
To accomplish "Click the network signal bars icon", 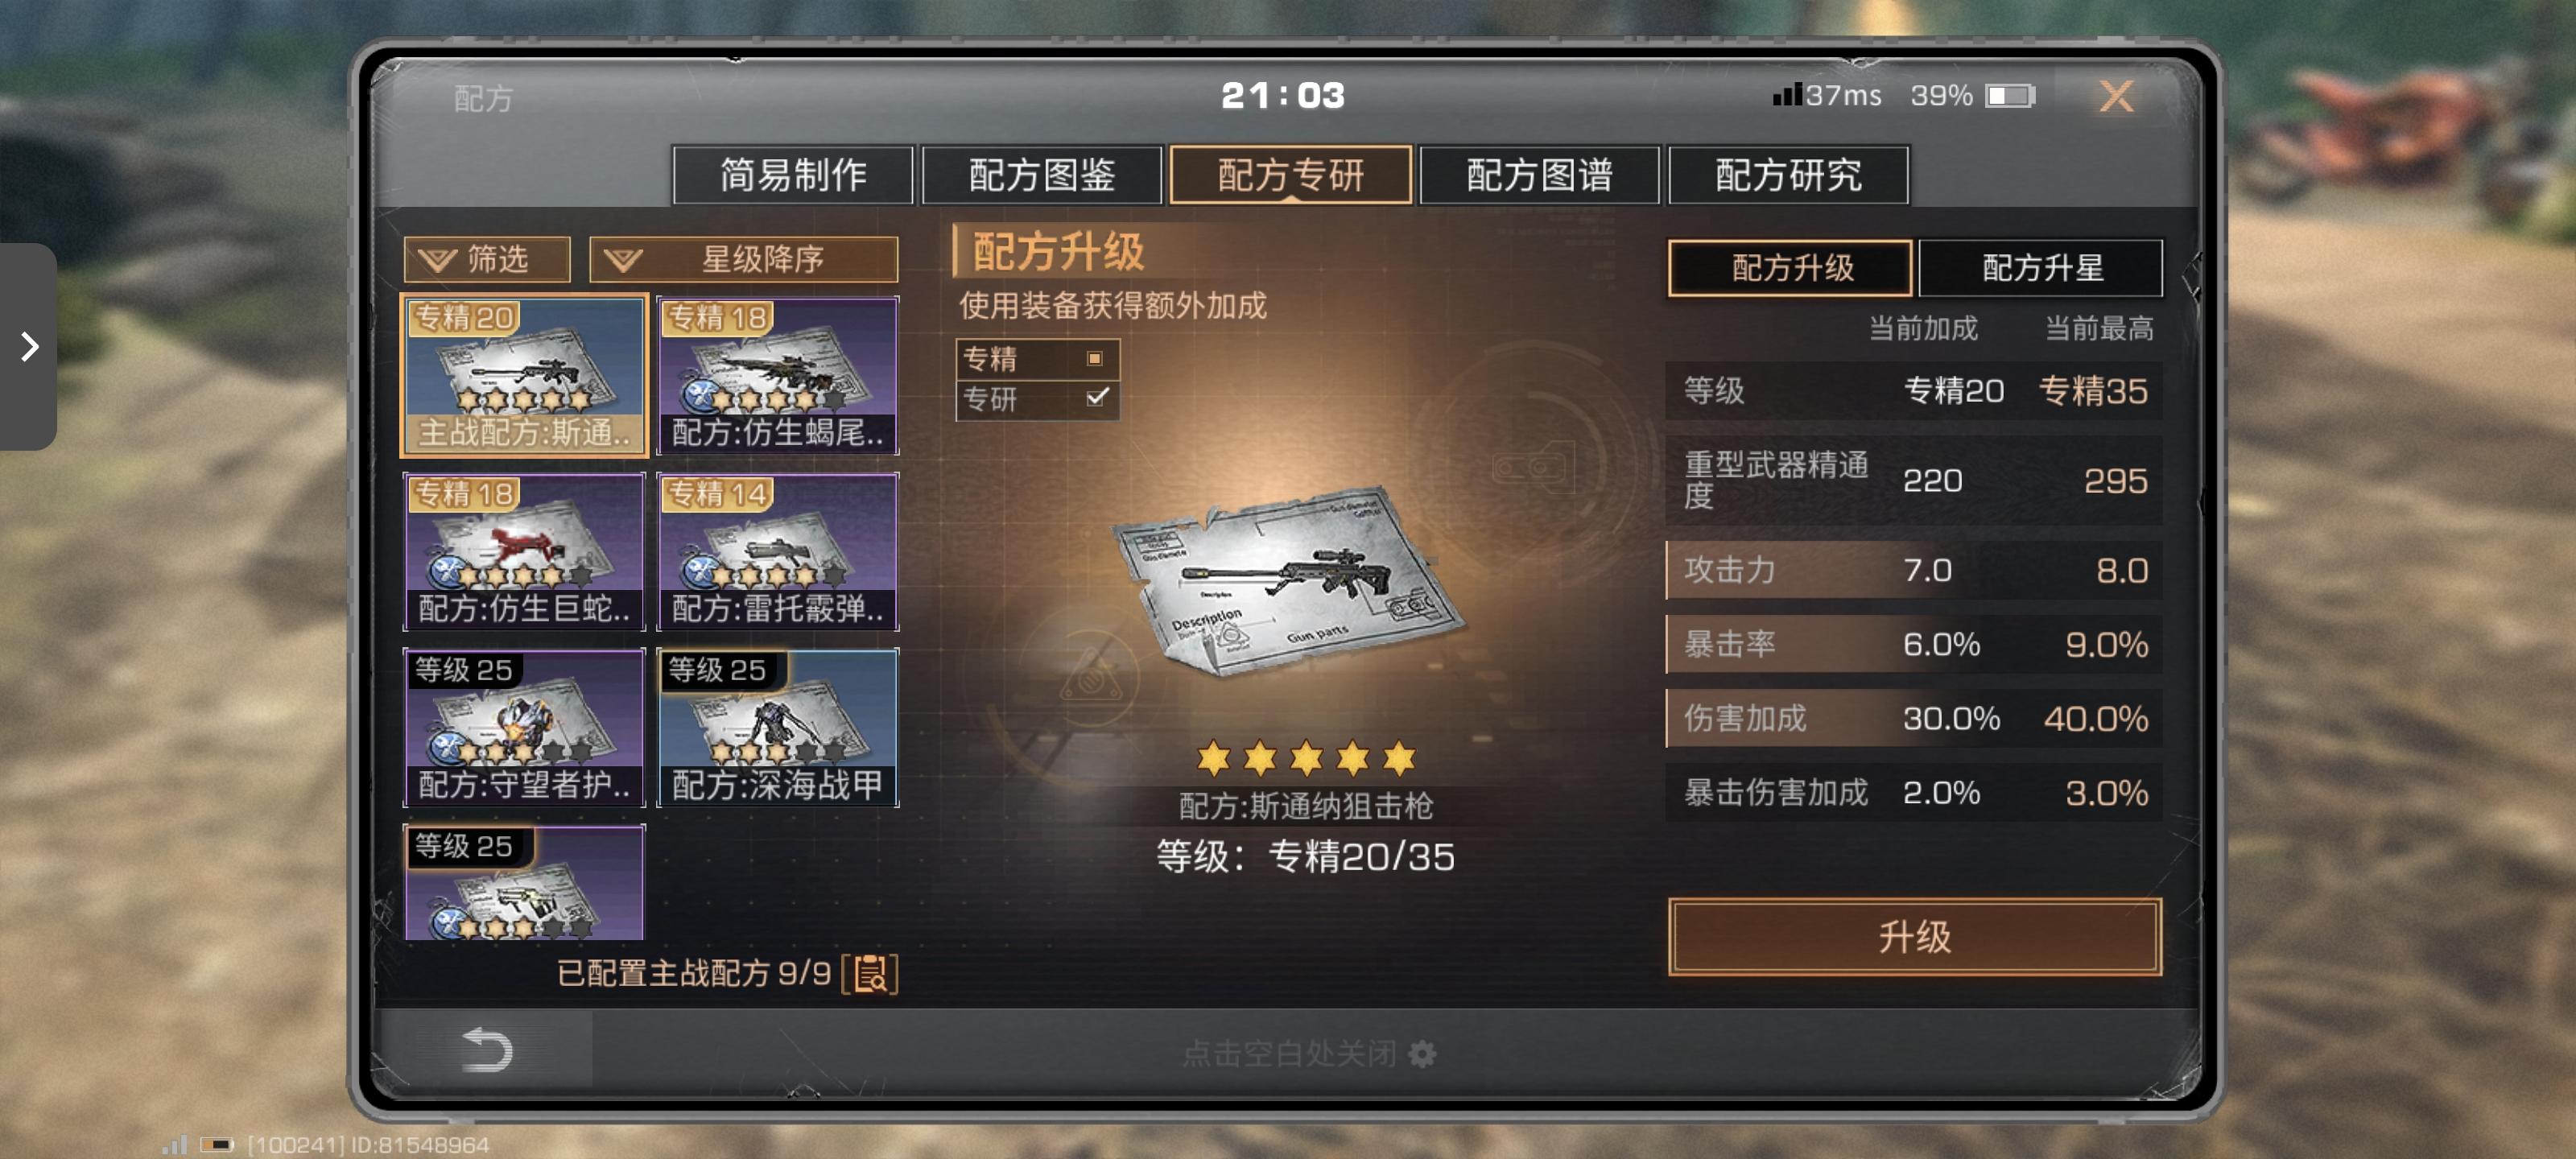I will [x=1786, y=94].
